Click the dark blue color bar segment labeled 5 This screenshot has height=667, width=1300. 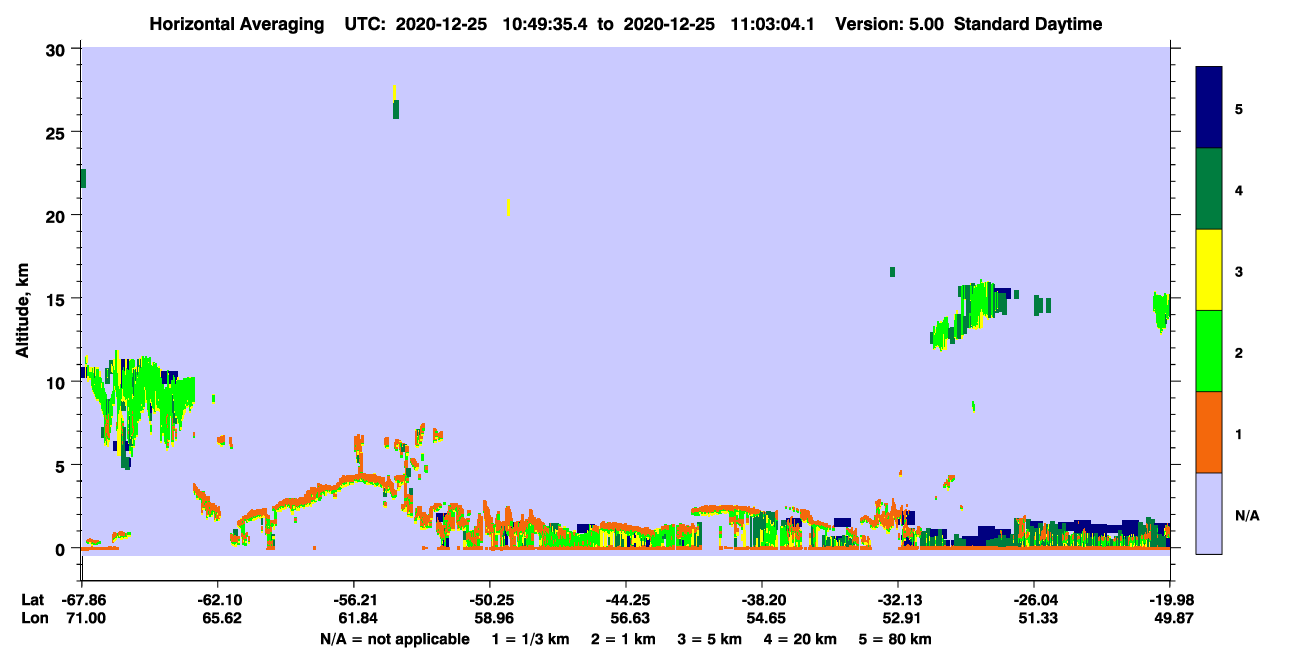(x=1209, y=108)
